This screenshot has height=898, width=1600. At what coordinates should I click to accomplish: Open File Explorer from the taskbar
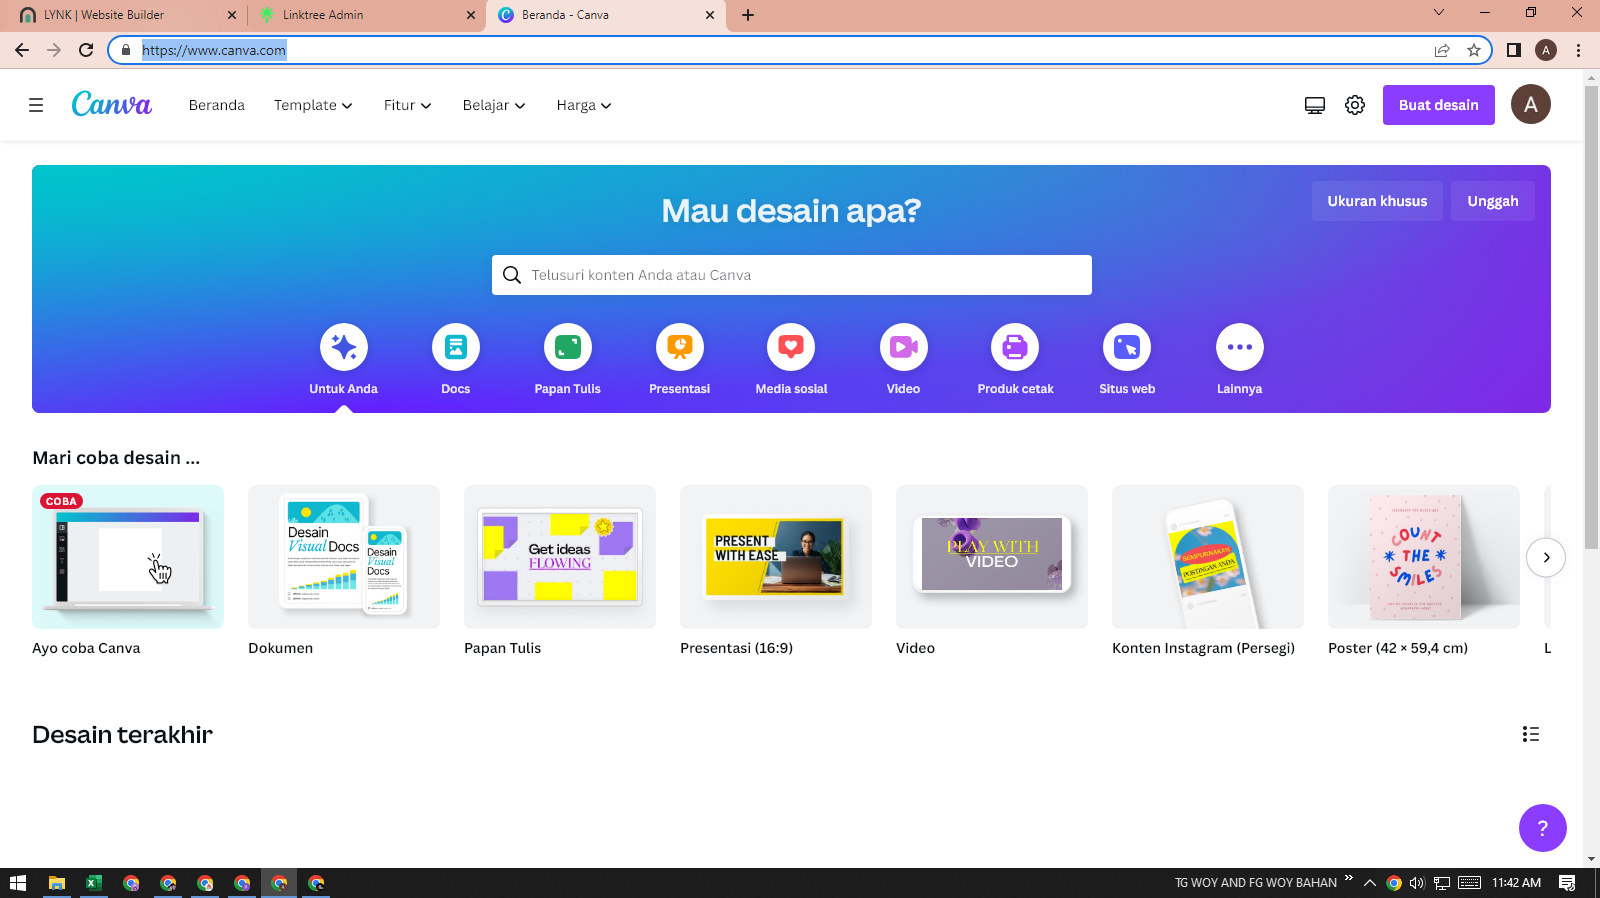[57, 883]
